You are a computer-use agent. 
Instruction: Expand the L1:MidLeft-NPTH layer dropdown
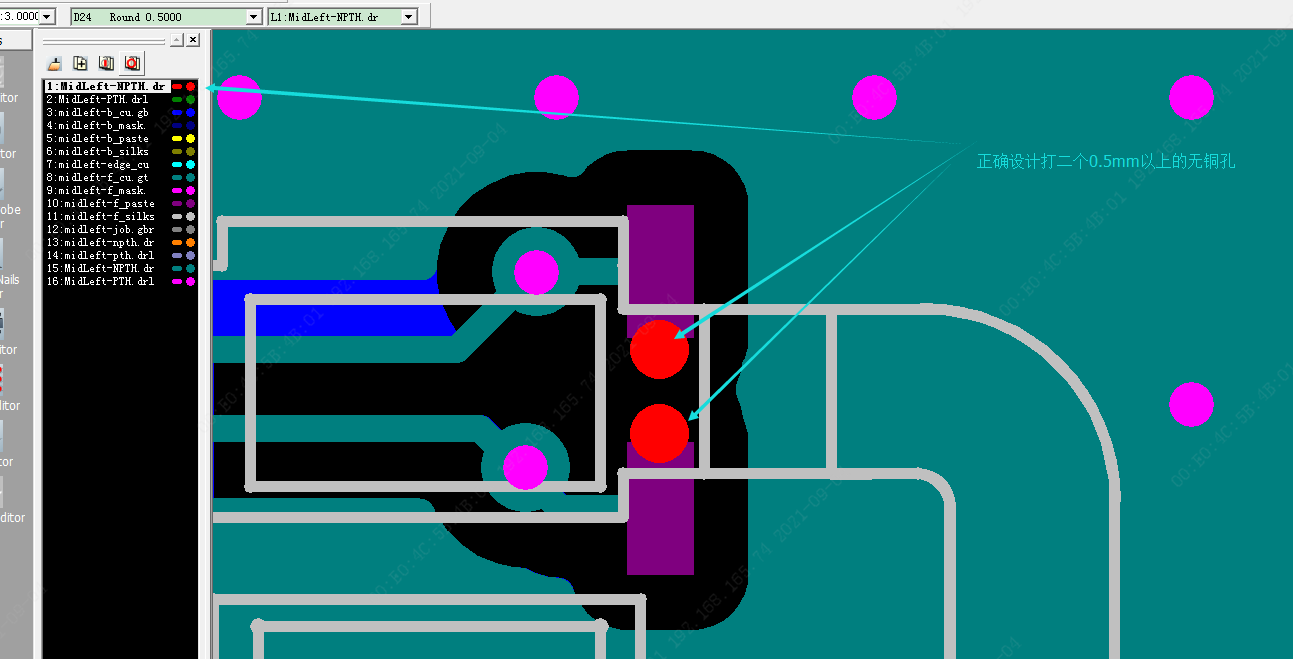(408, 17)
